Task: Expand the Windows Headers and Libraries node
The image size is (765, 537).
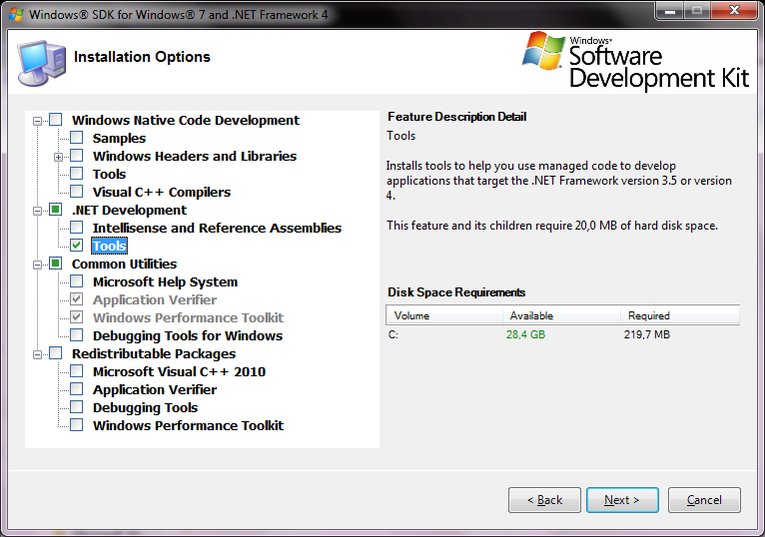Action: pyautogui.click(x=58, y=157)
